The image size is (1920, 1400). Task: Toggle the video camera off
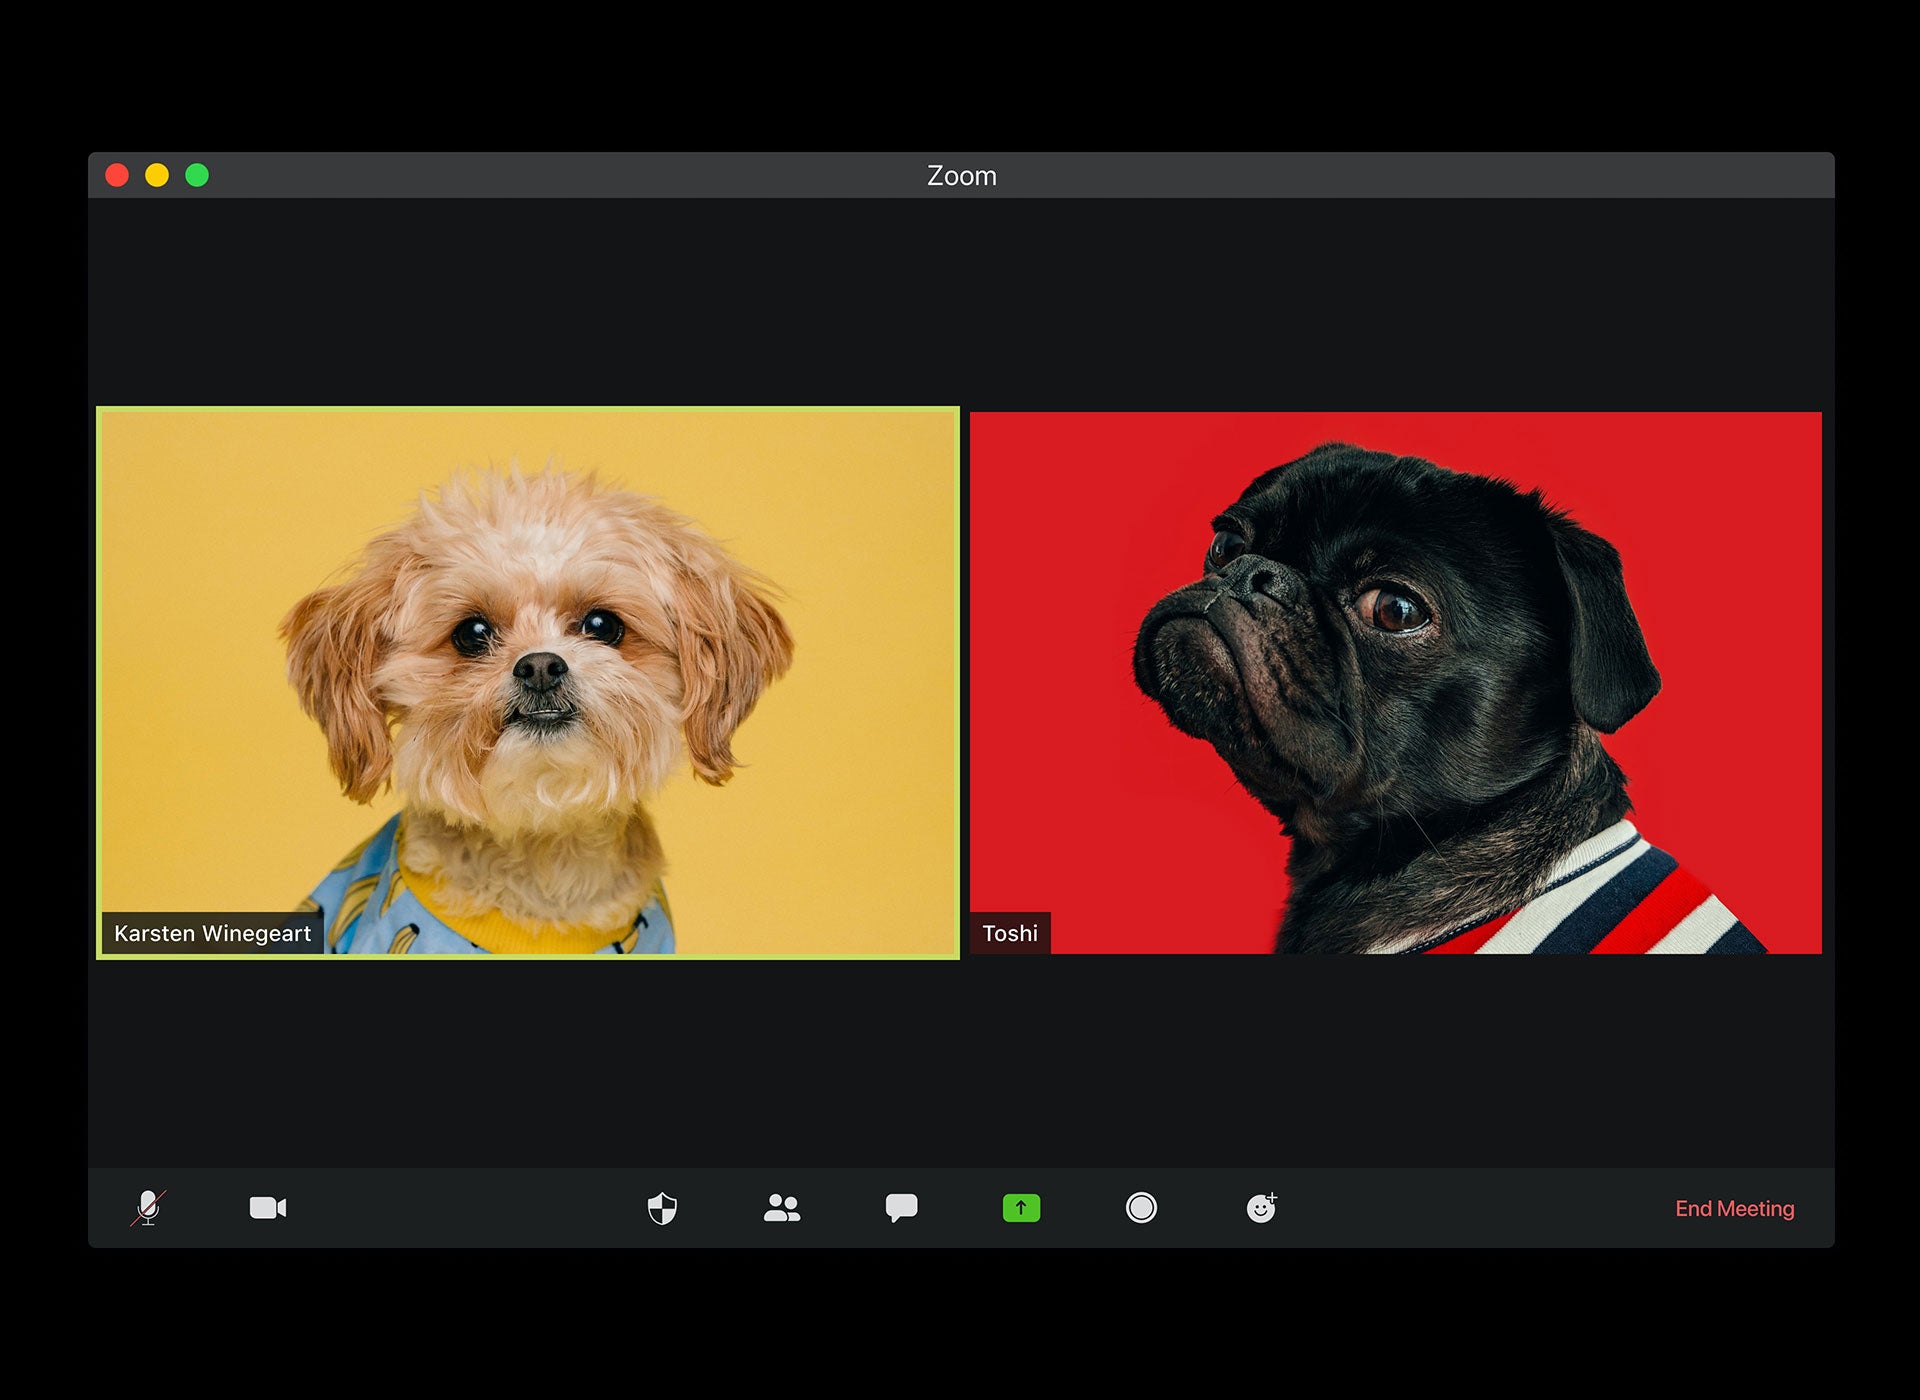[267, 1208]
